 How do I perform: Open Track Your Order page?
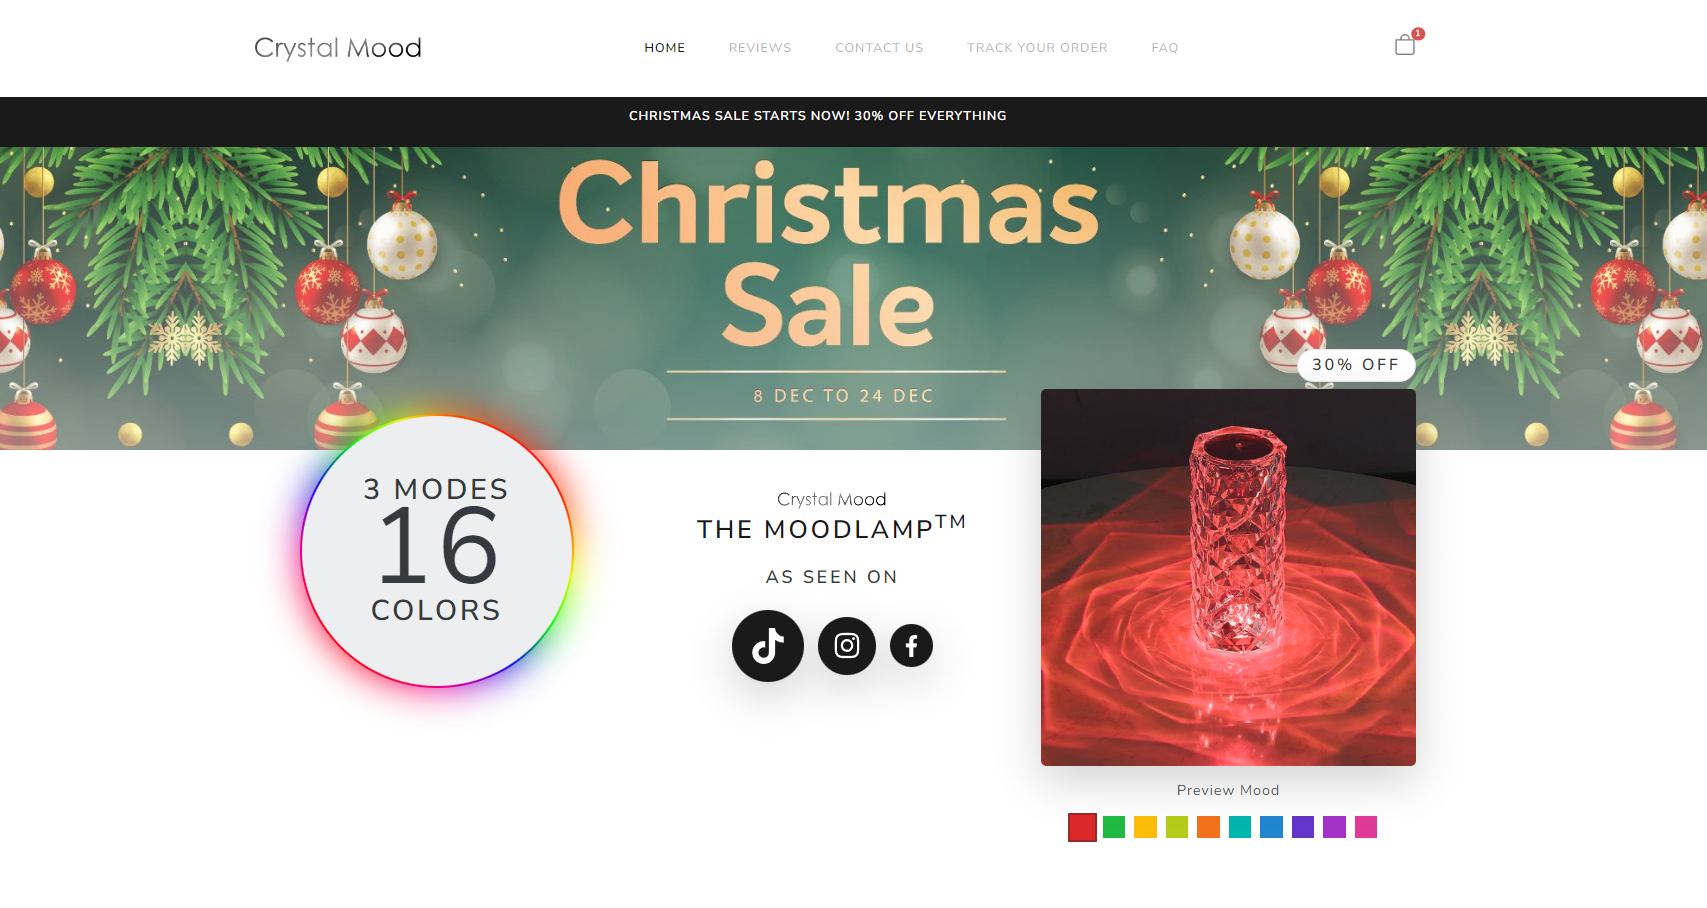(x=1037, y=48)
